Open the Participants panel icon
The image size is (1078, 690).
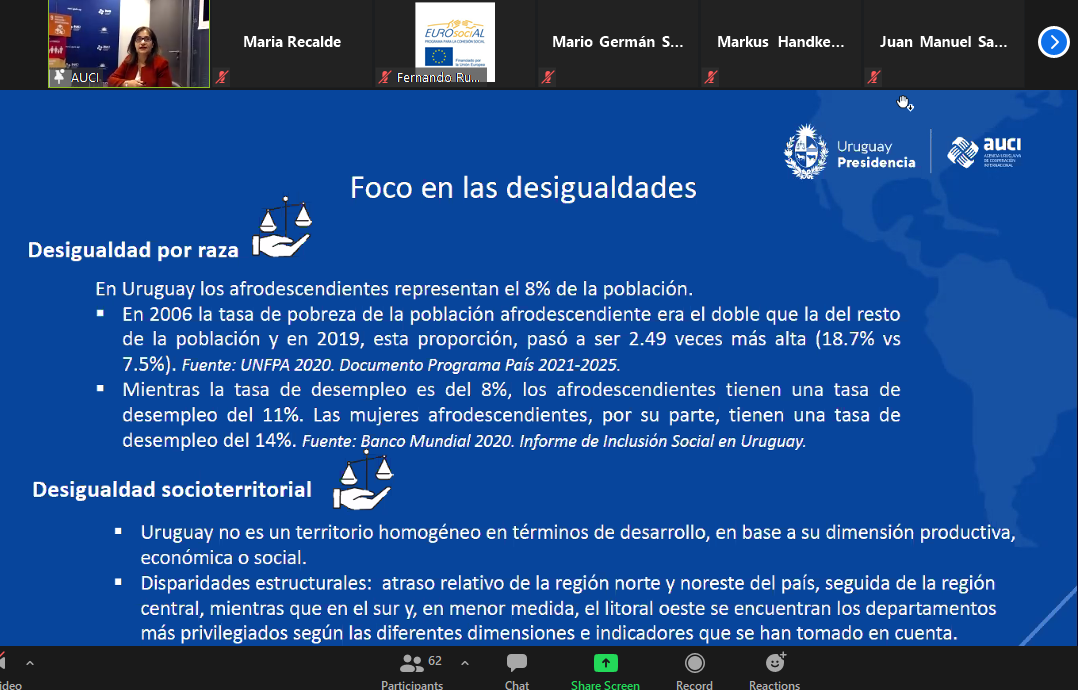point(411,664)
